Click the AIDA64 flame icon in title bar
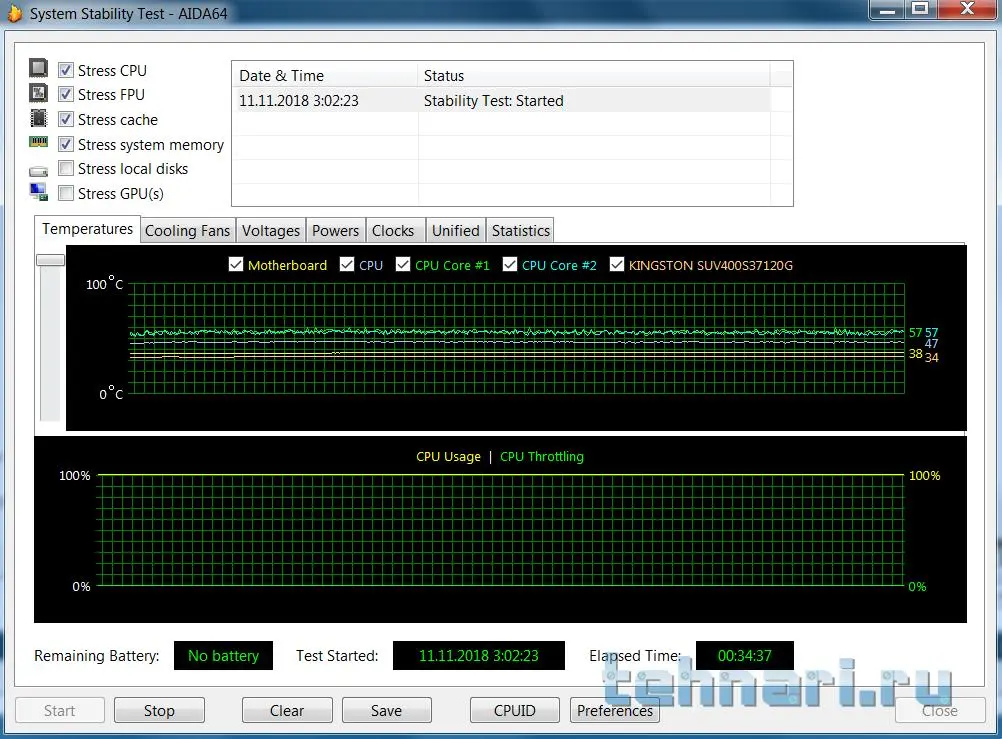The width and height of the screenshot is (1002, 739). point(15,14)
